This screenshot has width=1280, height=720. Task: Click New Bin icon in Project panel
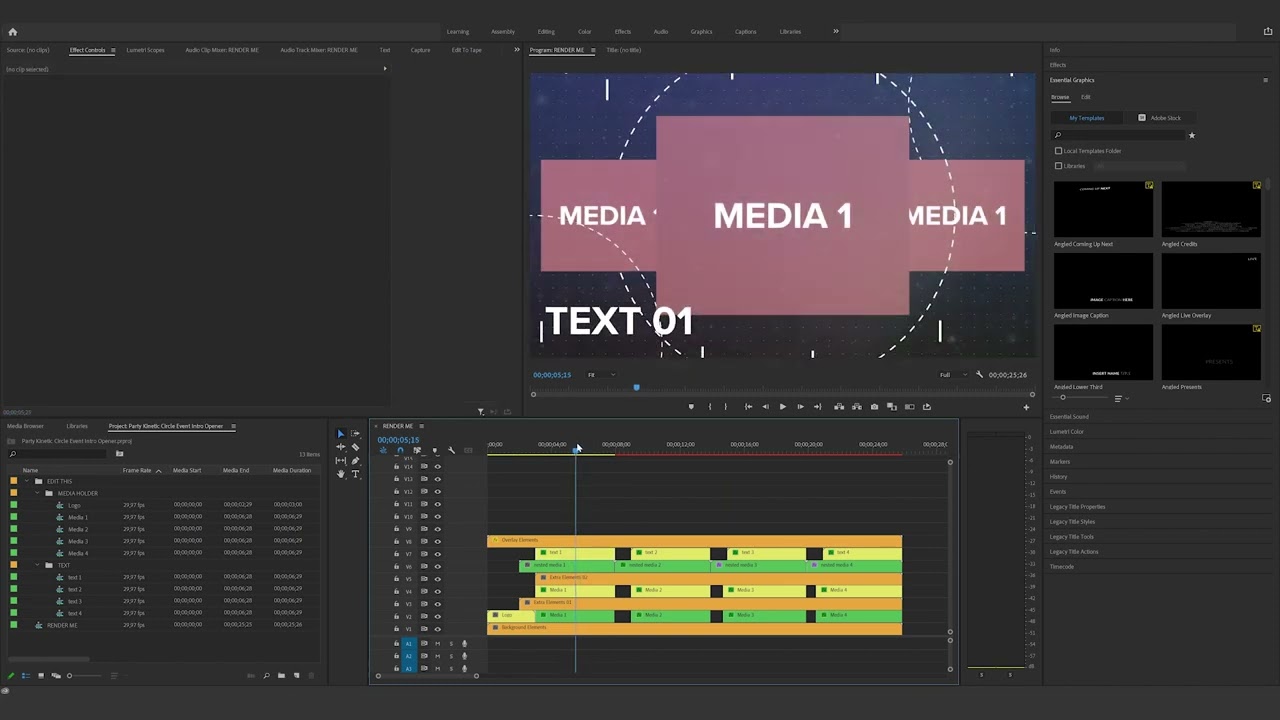click(281, 676)
